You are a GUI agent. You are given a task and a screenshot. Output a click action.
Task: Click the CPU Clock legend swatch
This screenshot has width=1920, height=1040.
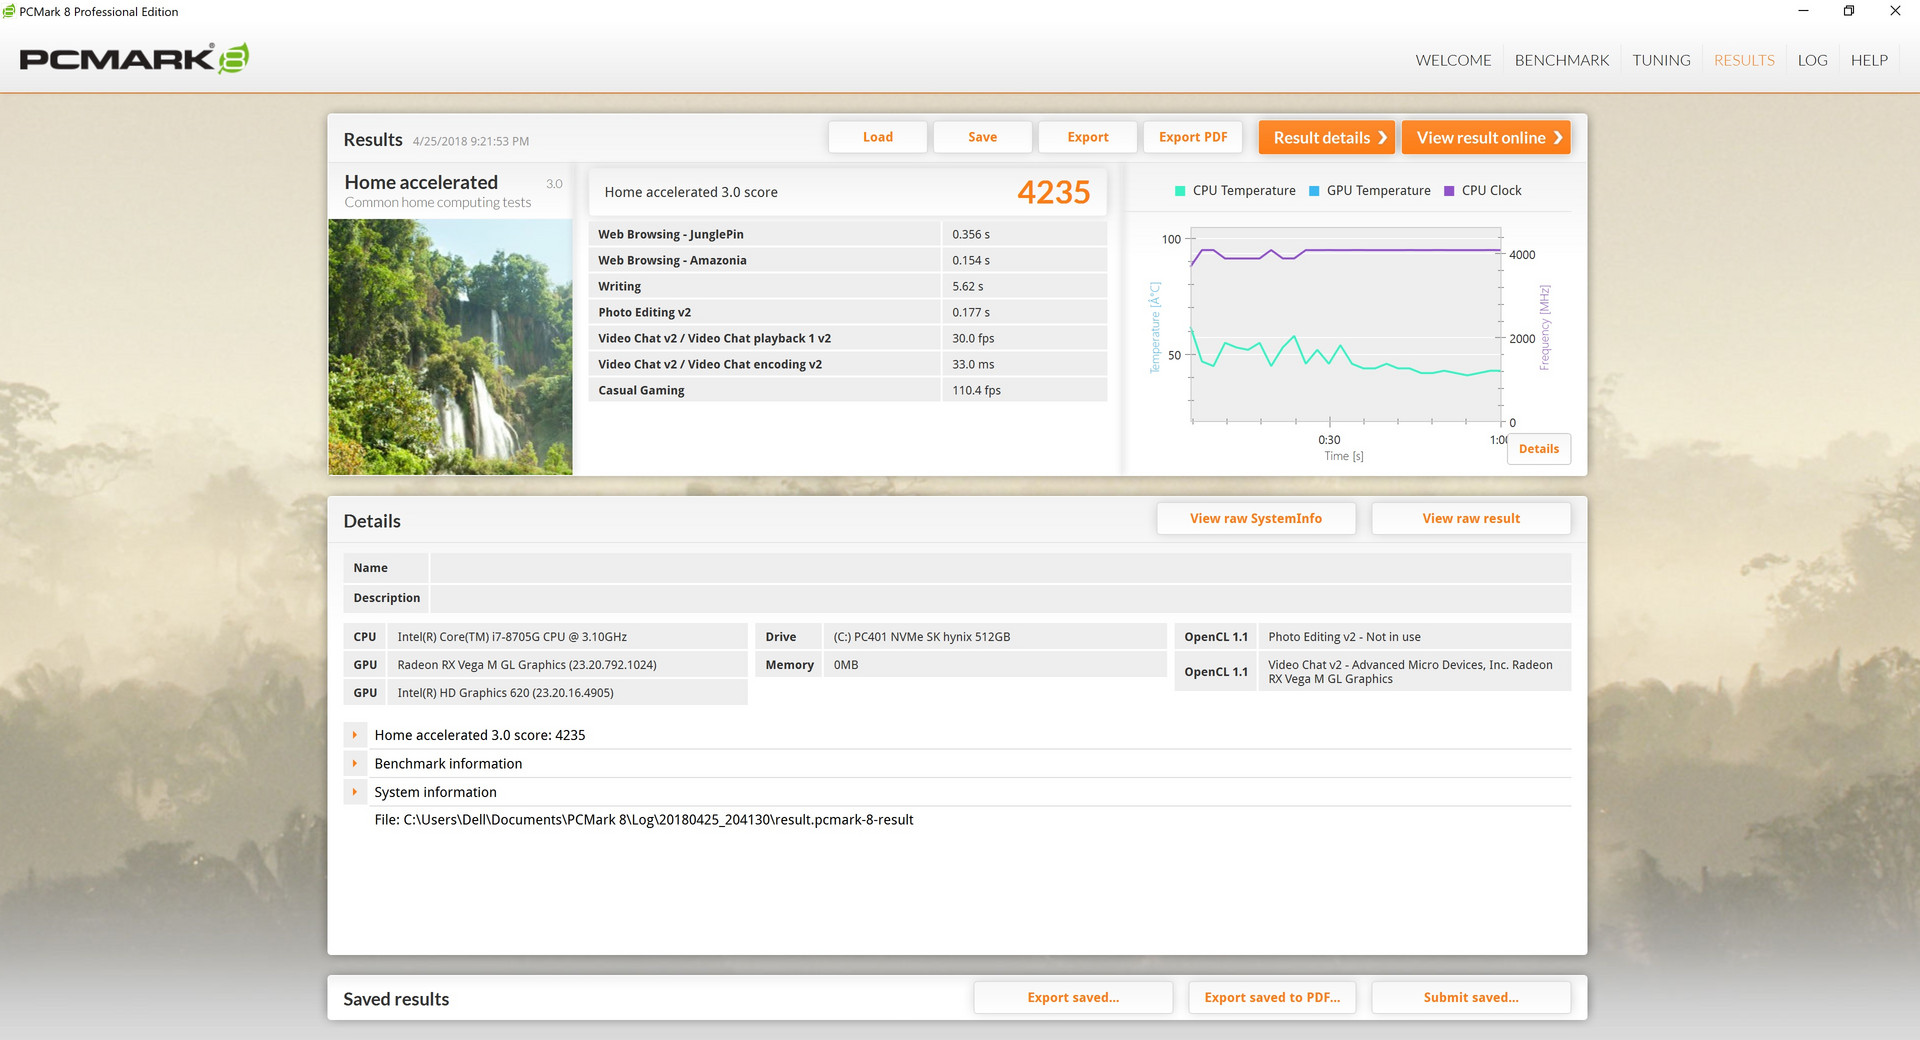point(1449,191)
